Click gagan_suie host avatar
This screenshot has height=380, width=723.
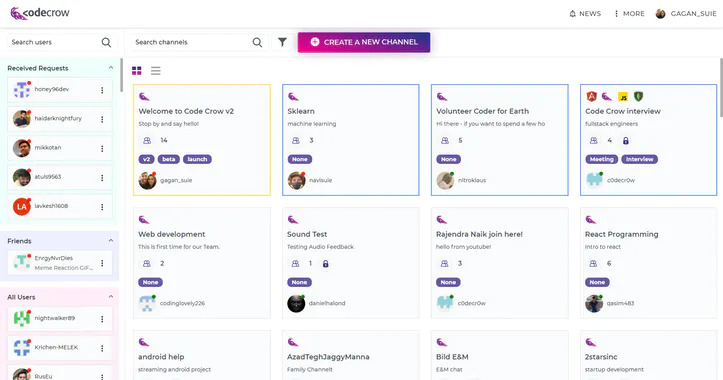coord(148,180)
